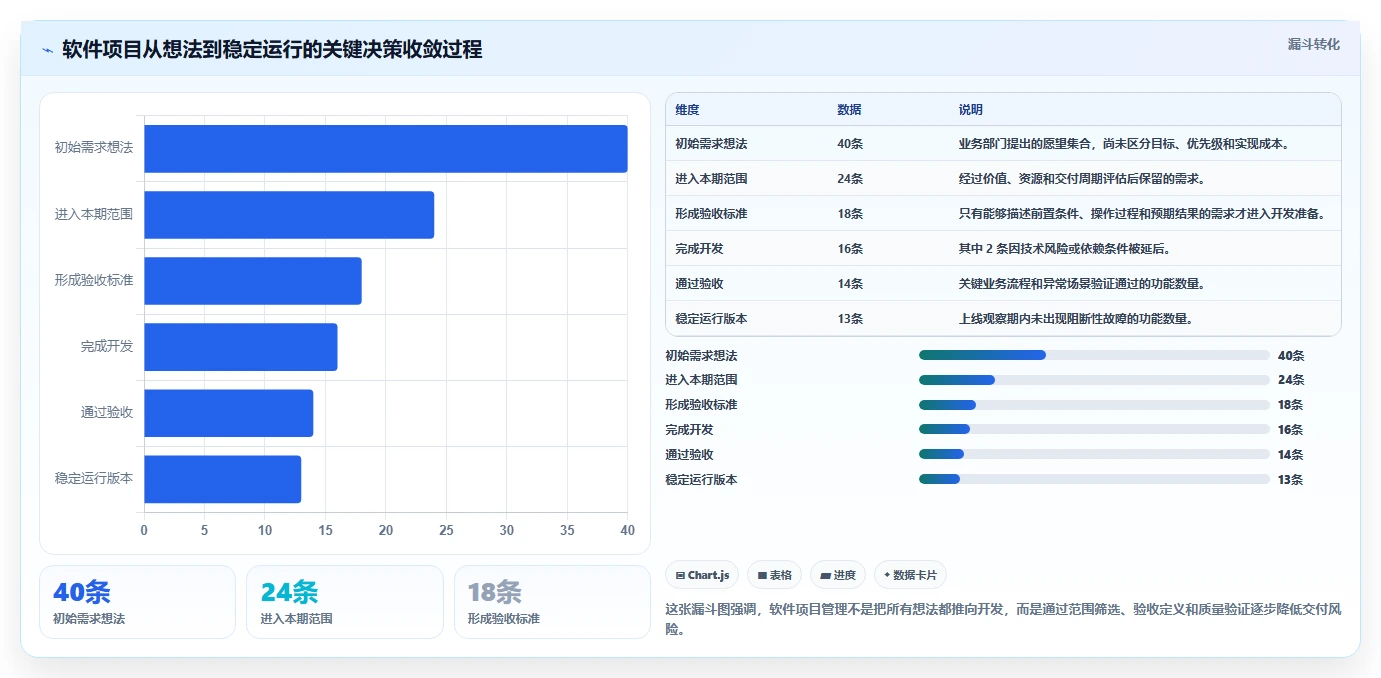
Task: Select the 表格 chip
Action: pyautogui.click(x=775, y=575)
